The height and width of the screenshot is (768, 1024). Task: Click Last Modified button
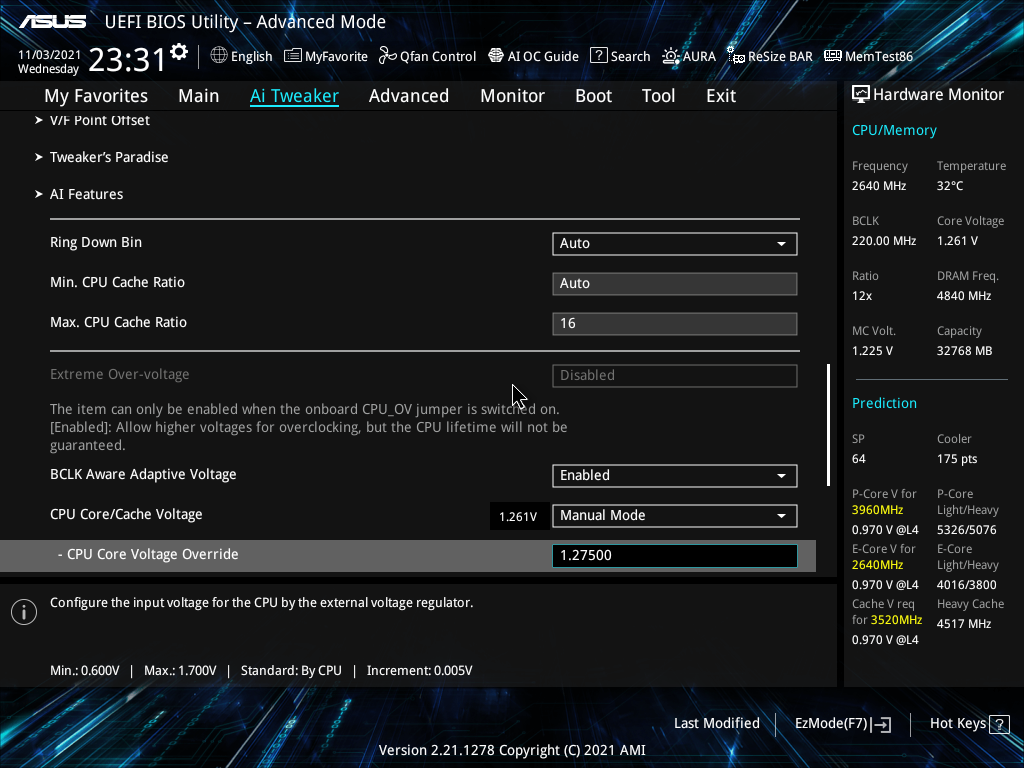click(x=716, y=724)
